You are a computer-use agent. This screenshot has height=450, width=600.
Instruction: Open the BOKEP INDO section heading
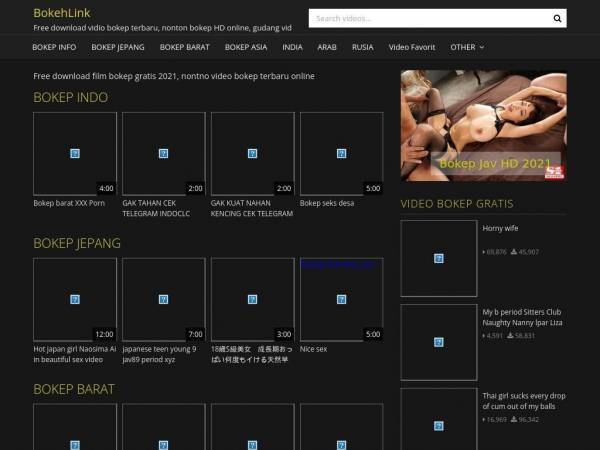[70, 97]
